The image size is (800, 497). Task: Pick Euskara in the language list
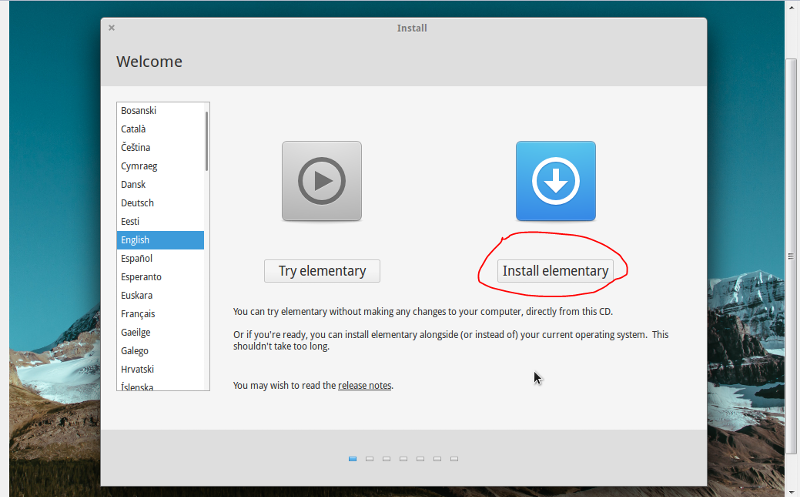(x=160, y=295)
